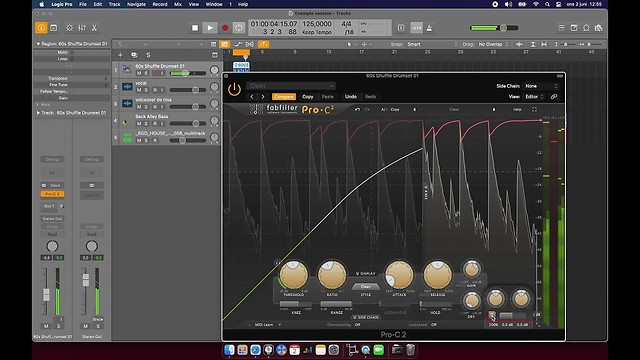Click the Play transport button
The image size is (640, 360).
pos(210,28)
